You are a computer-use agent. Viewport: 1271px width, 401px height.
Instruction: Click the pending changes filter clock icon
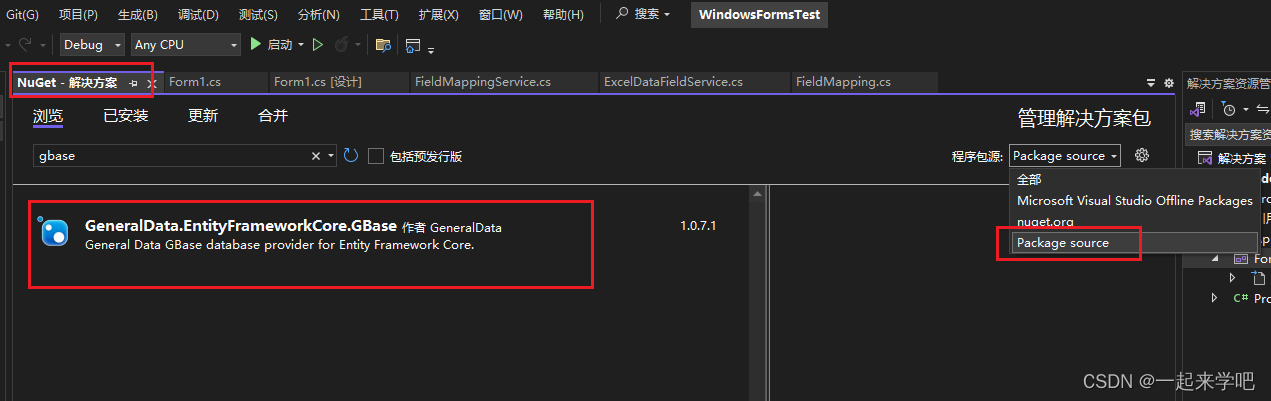click(1229, 109)
